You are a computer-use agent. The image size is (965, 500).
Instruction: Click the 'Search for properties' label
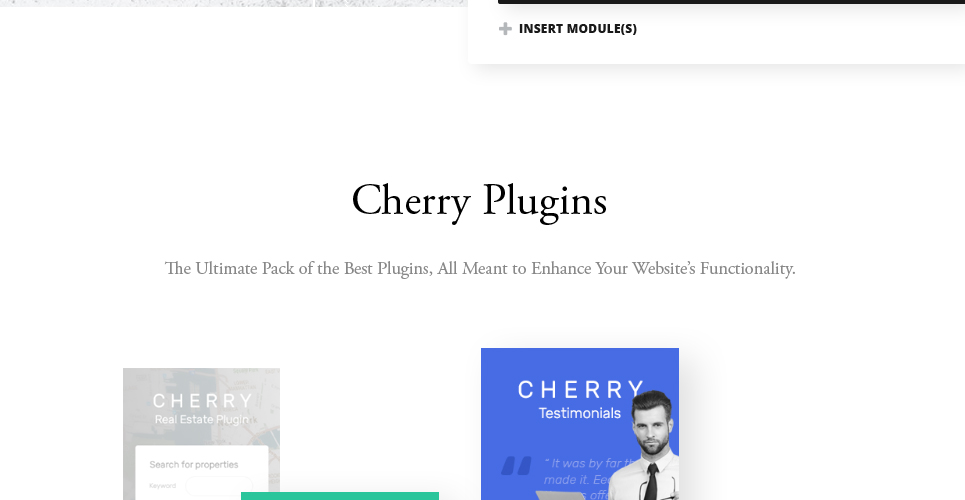pyautogui.click(x=194, y=464)
